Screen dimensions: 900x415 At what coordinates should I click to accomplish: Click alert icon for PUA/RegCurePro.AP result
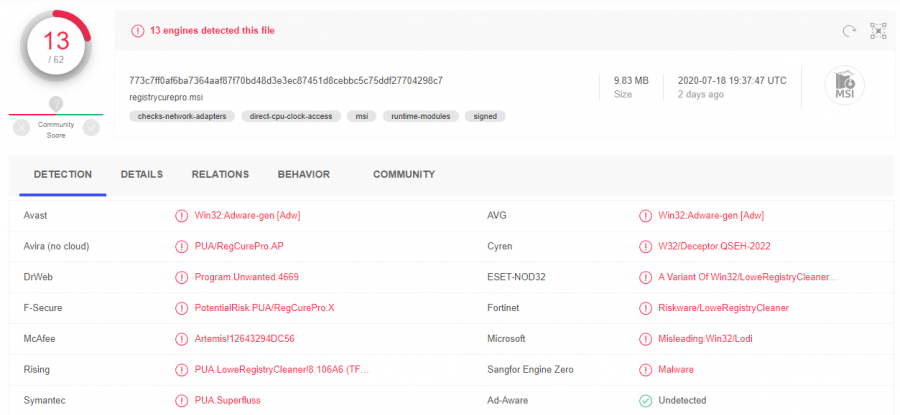point(181,246)
